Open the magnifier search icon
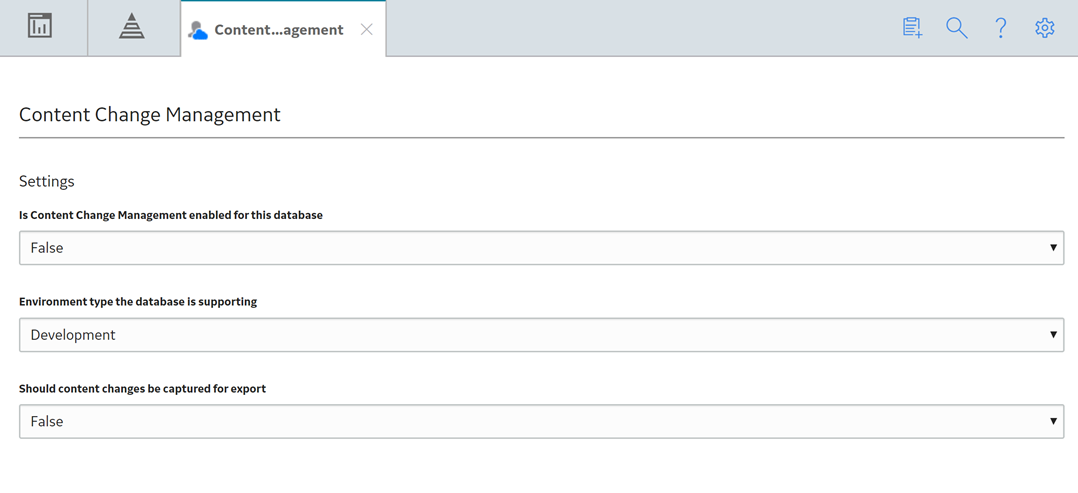Screen dimensions: 1078x493 (x=957, y=28)
